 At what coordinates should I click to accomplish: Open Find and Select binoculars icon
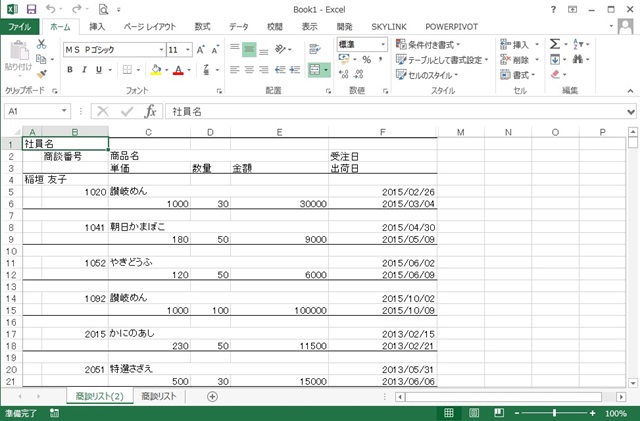[578, 60]
